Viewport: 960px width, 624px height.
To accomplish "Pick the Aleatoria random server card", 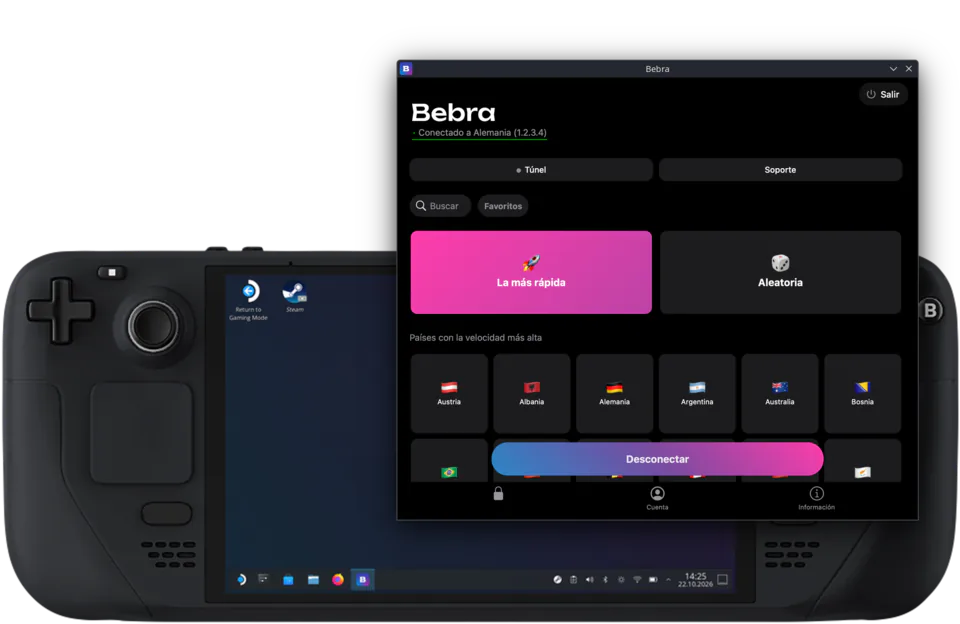I will tap(780, 272).
